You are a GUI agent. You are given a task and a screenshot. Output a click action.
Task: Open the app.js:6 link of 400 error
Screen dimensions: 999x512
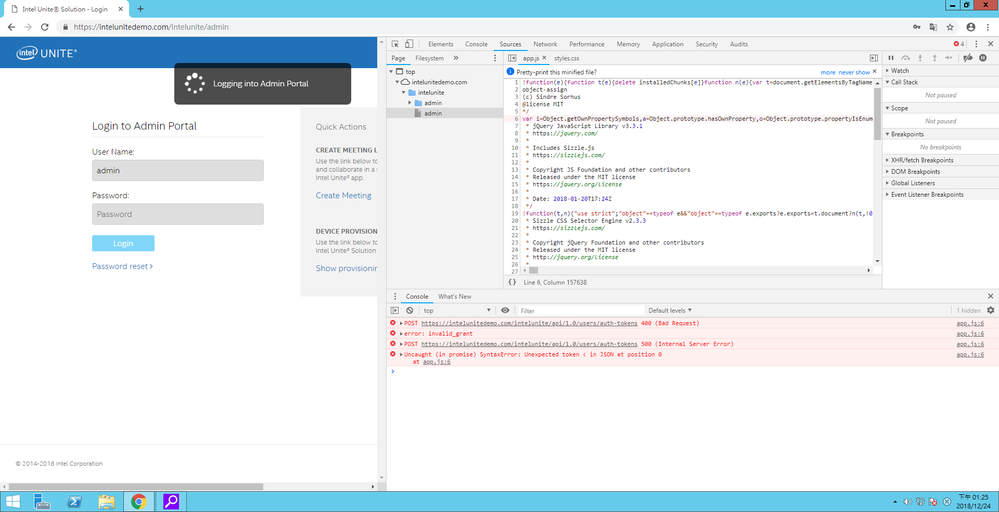(x=970, y=324)
